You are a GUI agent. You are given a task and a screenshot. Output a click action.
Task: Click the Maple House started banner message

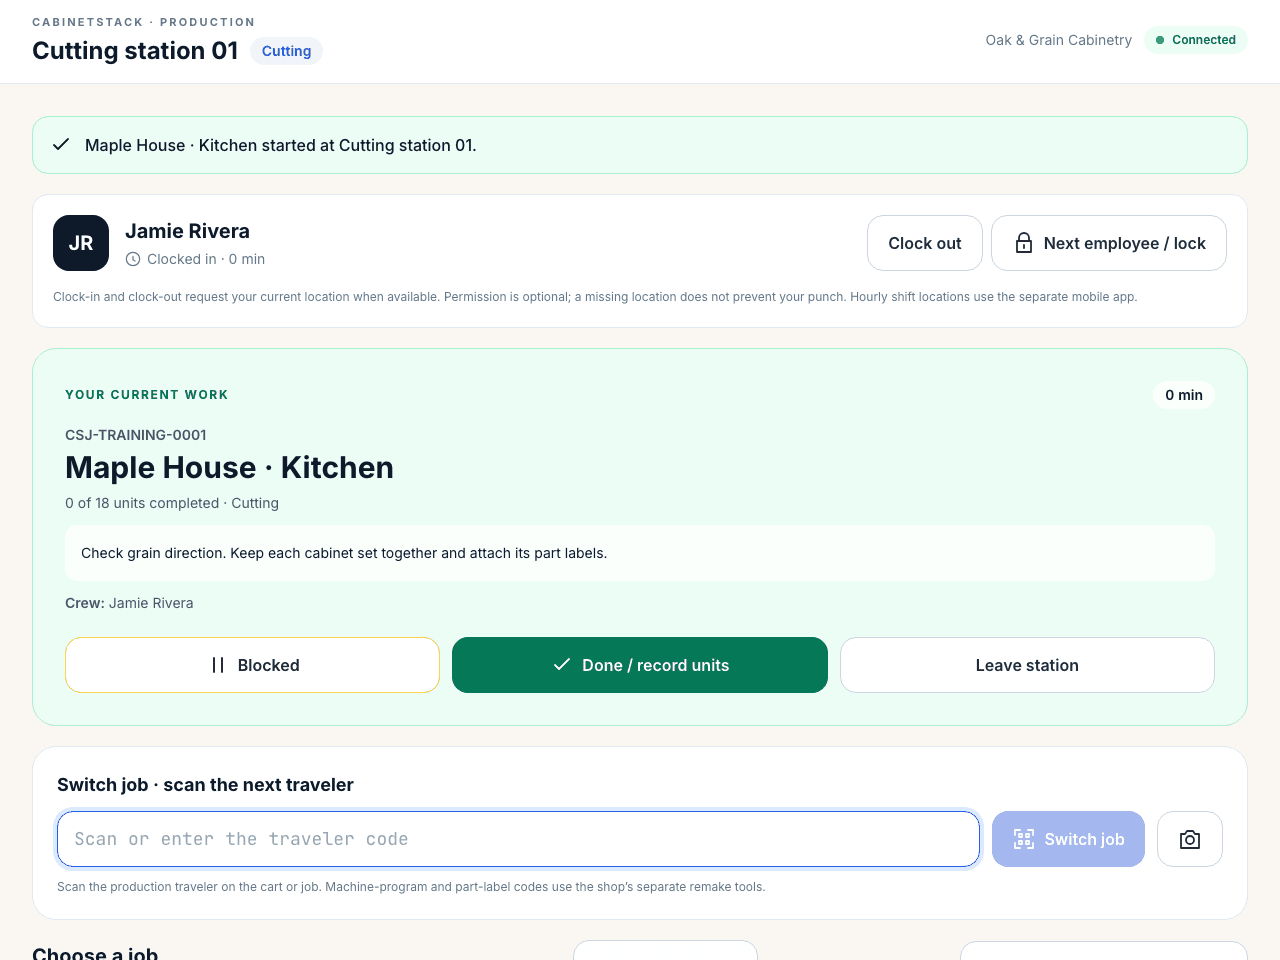pos(281,145)
